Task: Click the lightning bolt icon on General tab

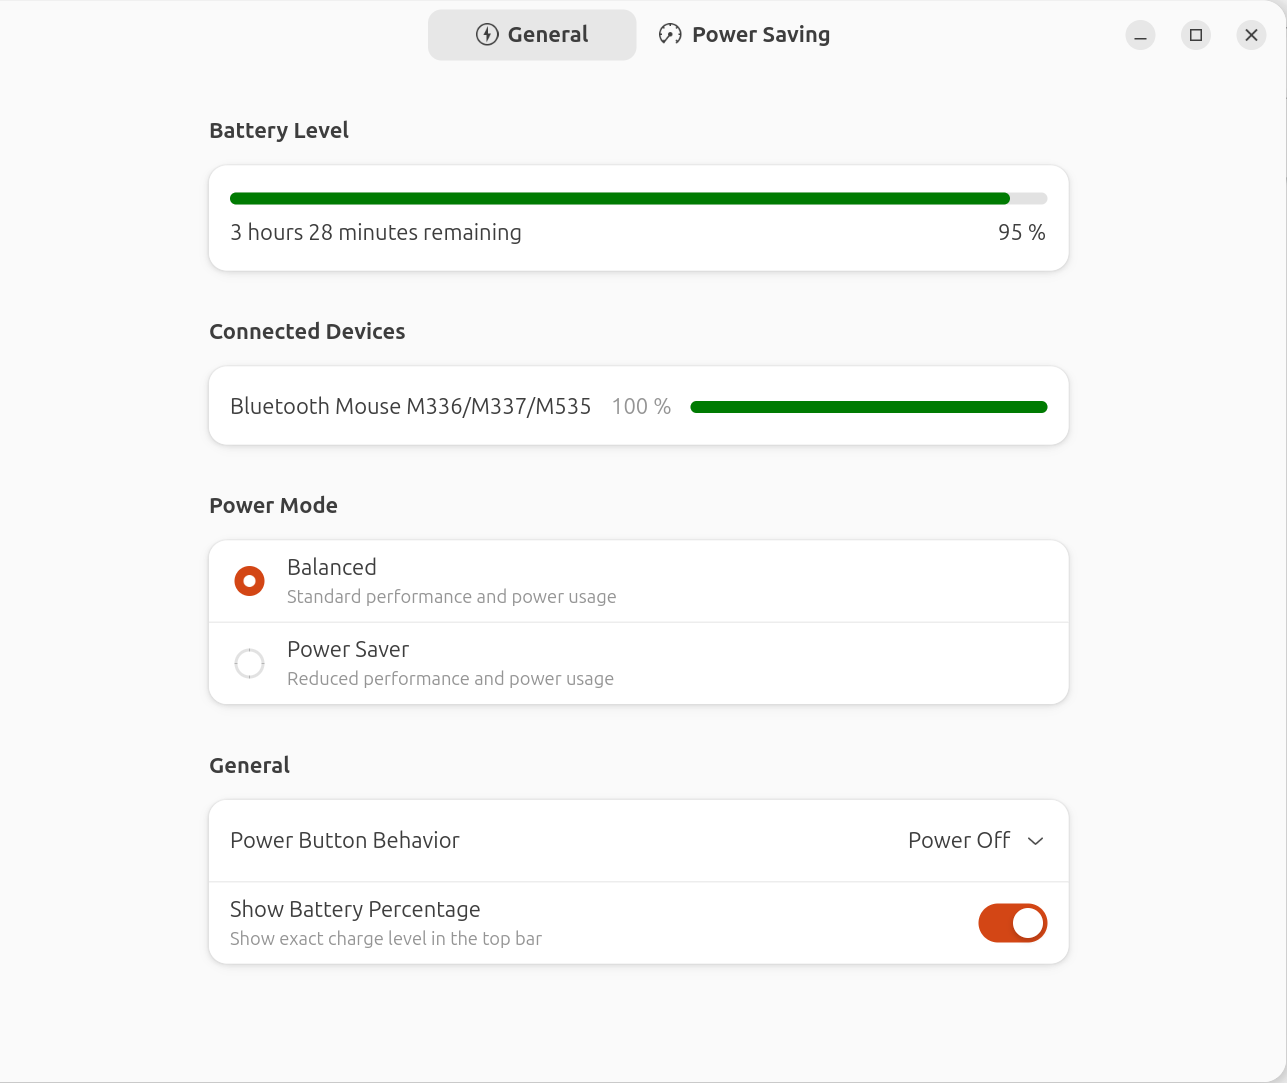Action: click(487, 35)
